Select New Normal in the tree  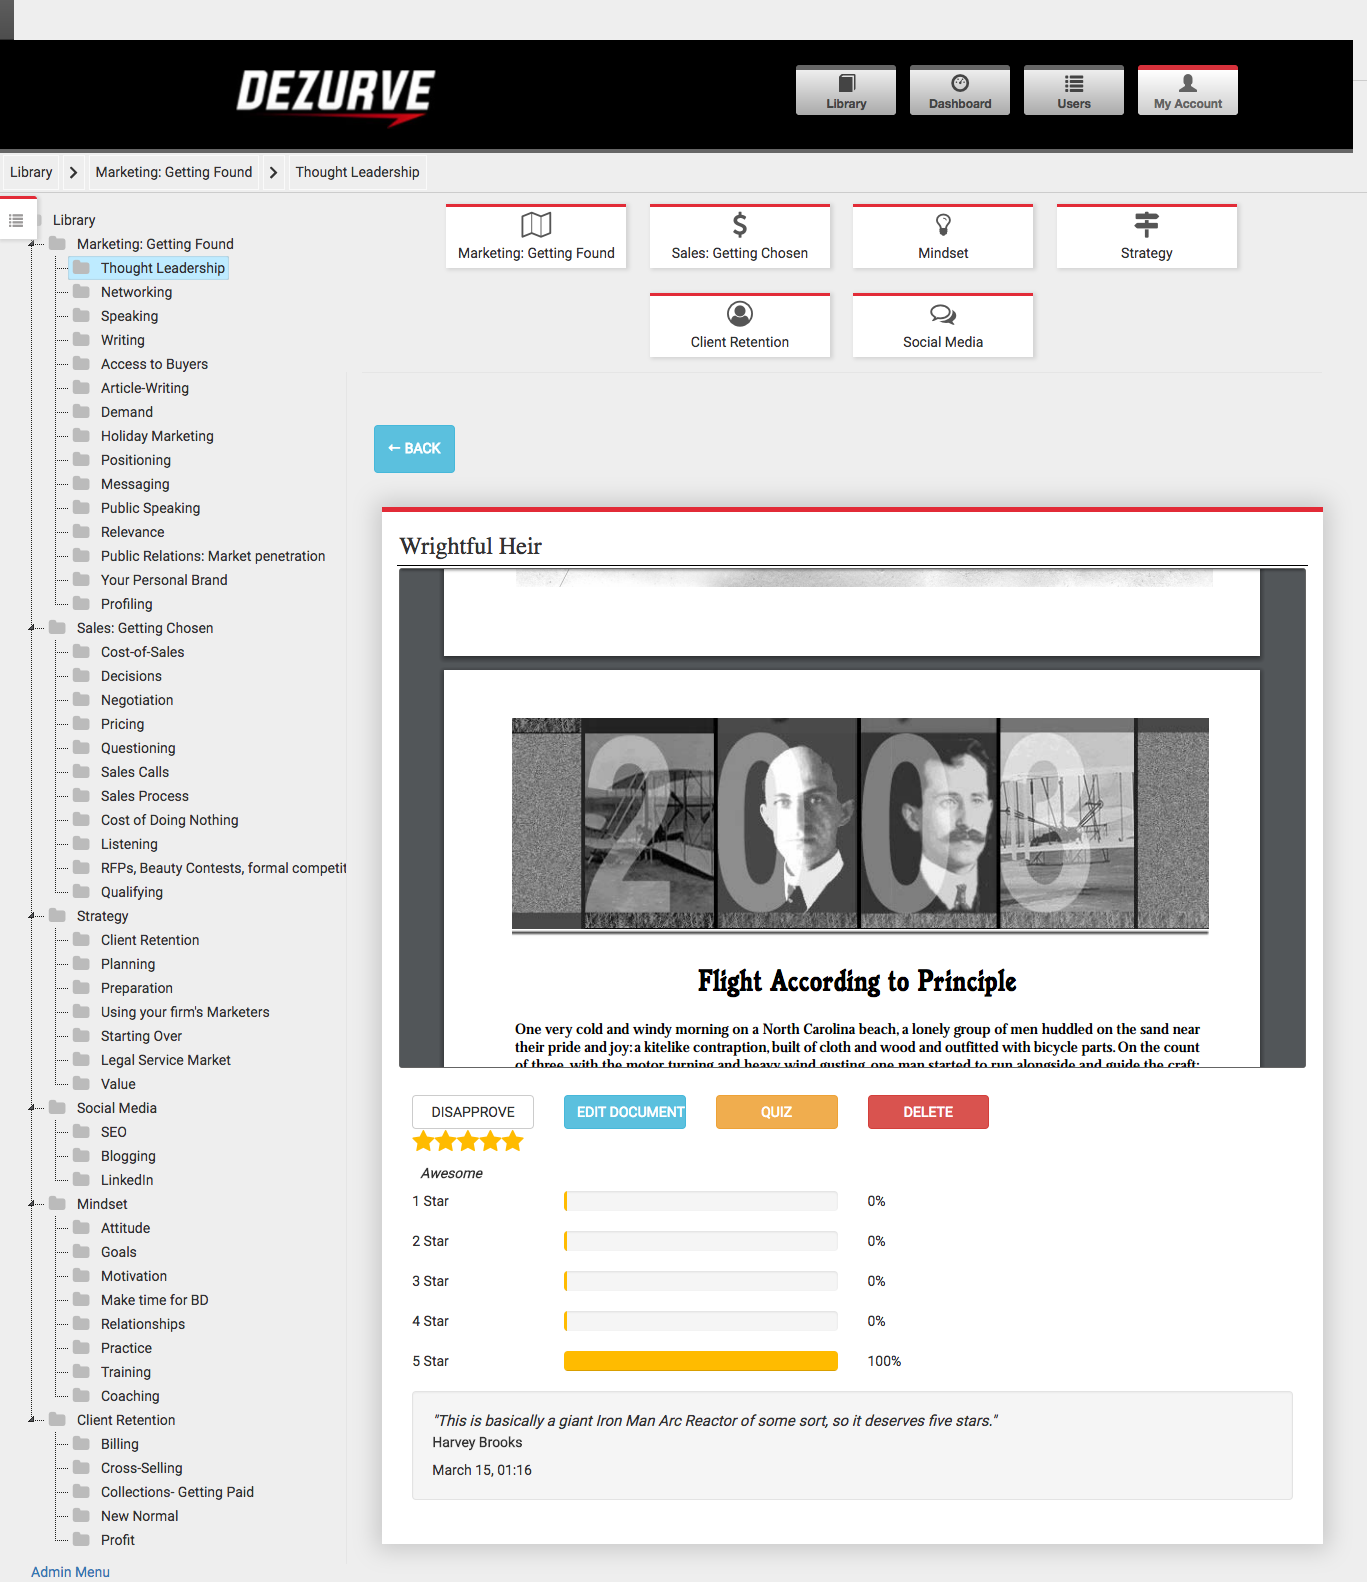click(x=140, y=1516)
